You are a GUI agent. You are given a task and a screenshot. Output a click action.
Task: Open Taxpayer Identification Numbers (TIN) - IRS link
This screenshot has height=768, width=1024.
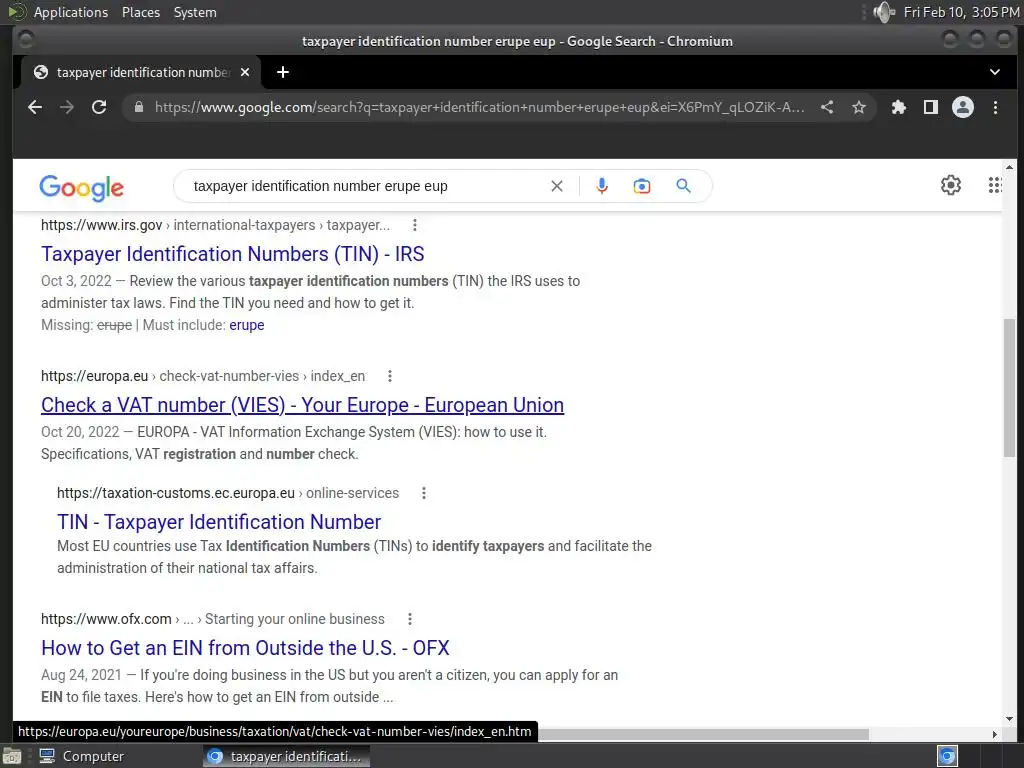tap(232, 254)
